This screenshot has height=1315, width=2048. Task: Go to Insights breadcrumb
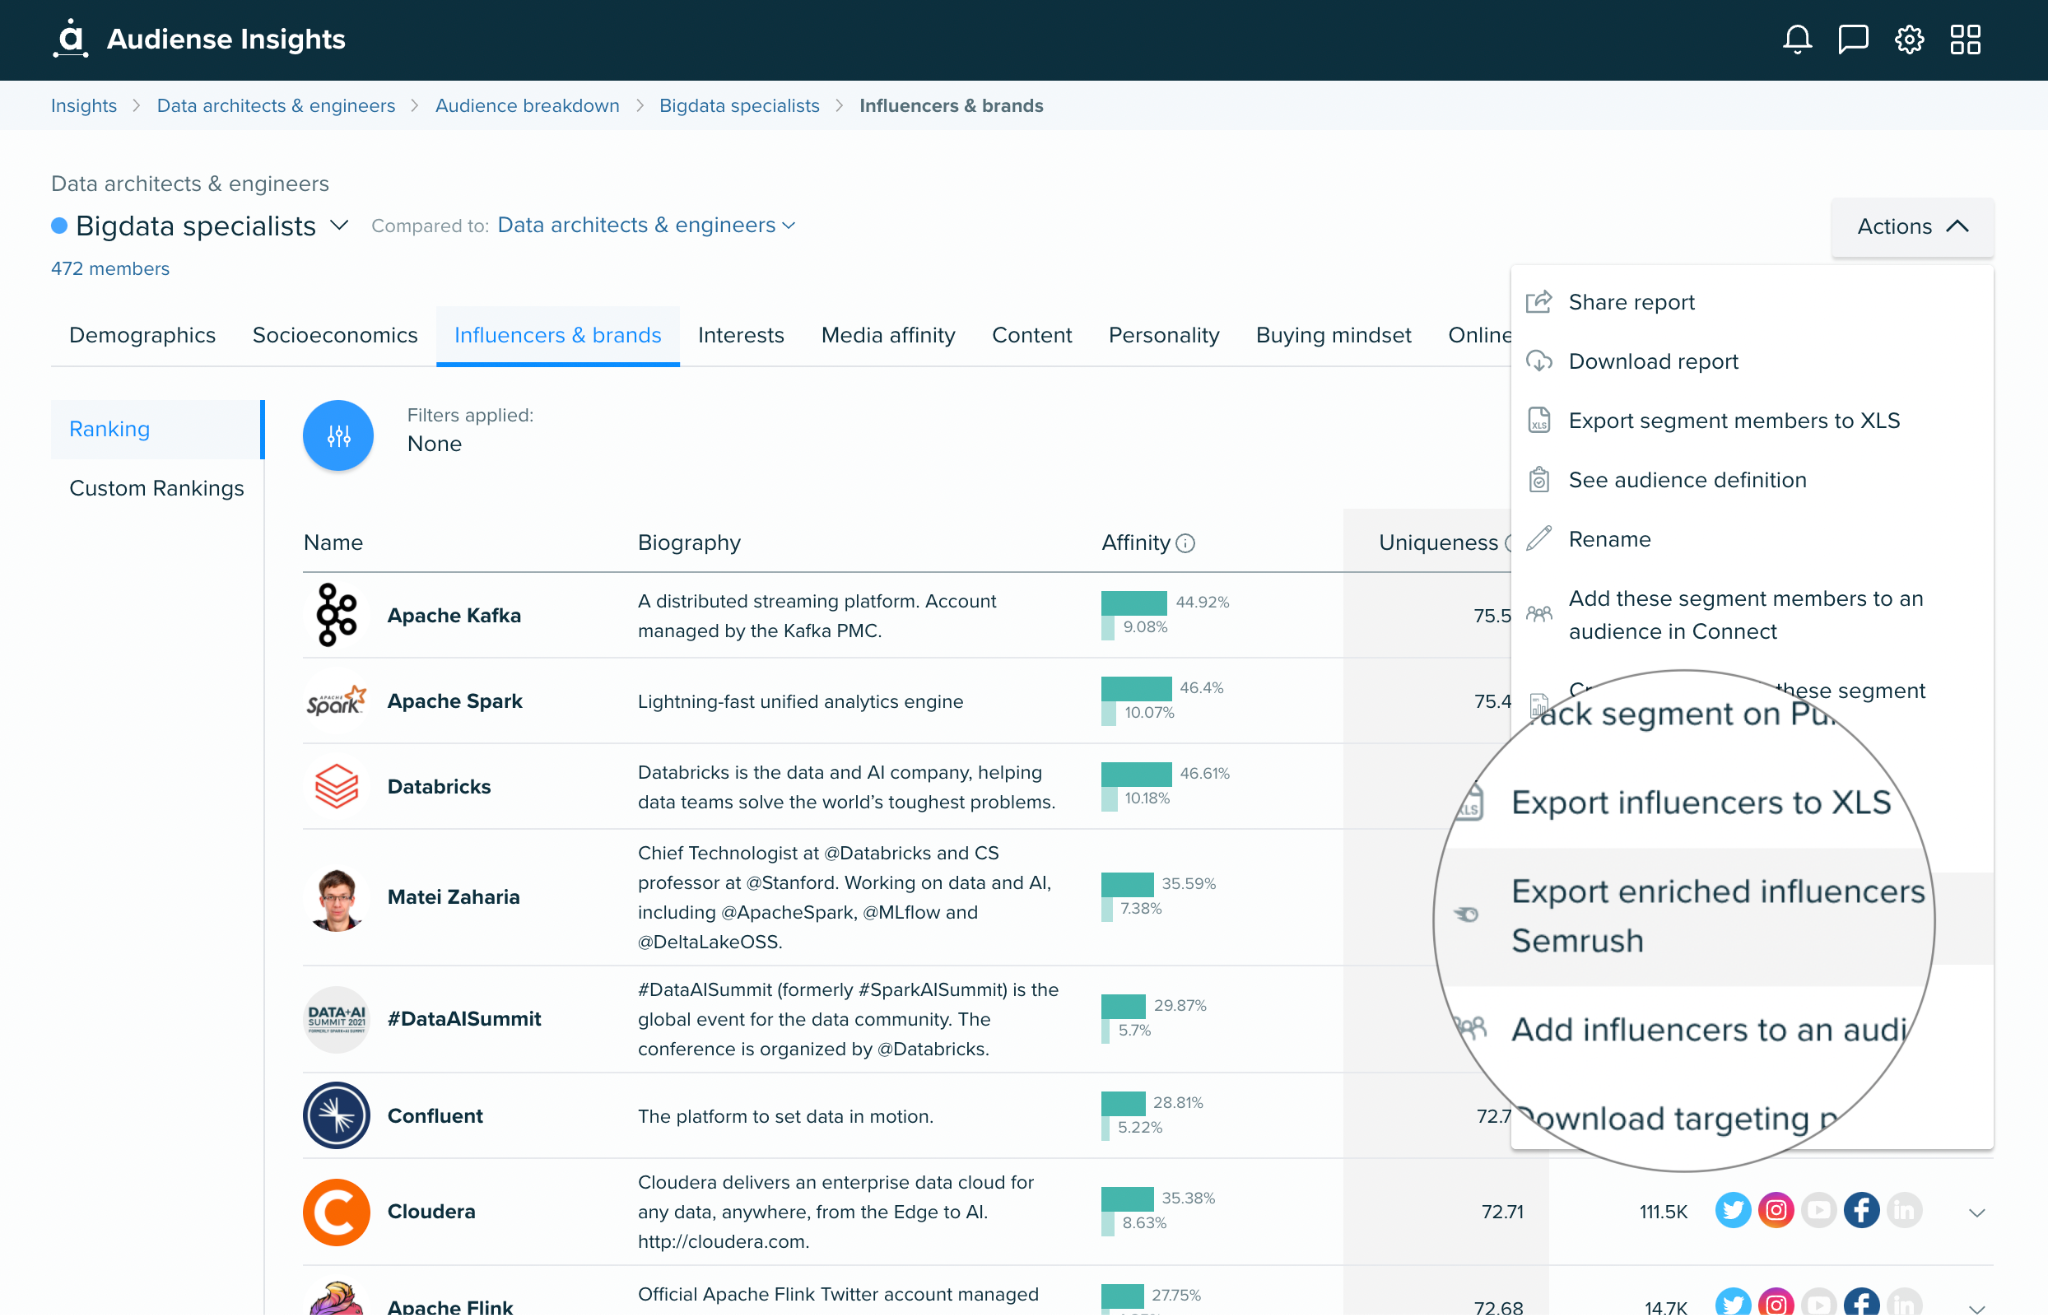coord(84,106)
